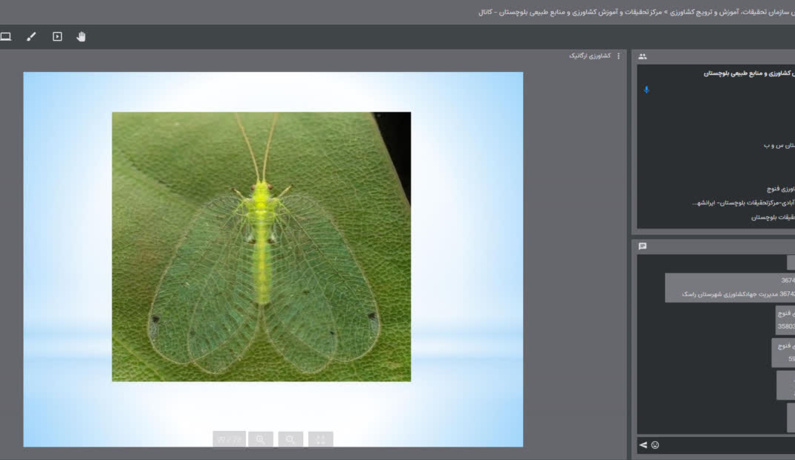Click the first magnifier zoom button under slide
Image resolution: width=795 pixels, height=460 pixels.
261,439
